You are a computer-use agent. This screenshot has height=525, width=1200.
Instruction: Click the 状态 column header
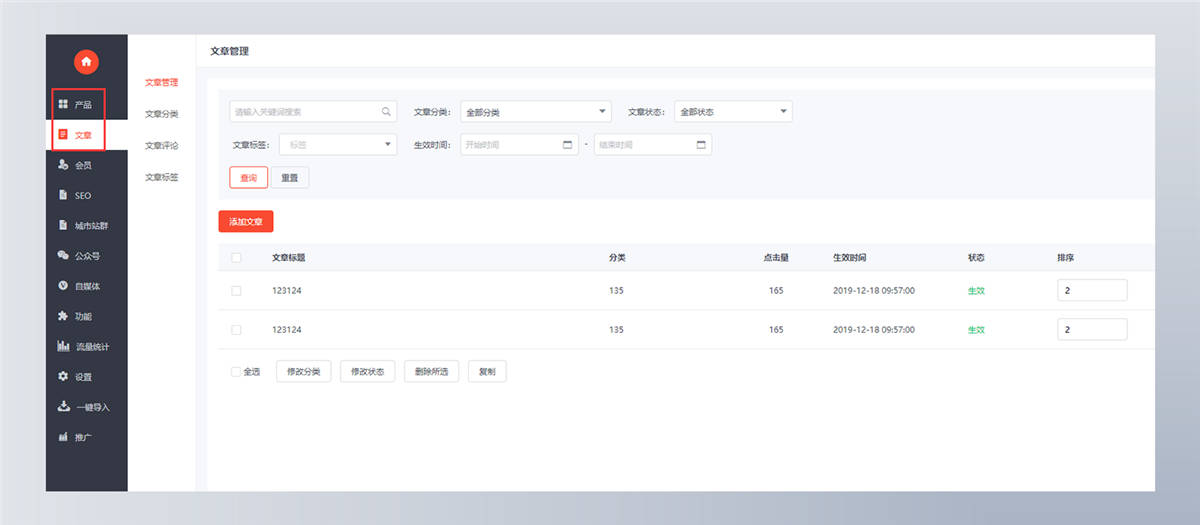(x=976, y=257)
